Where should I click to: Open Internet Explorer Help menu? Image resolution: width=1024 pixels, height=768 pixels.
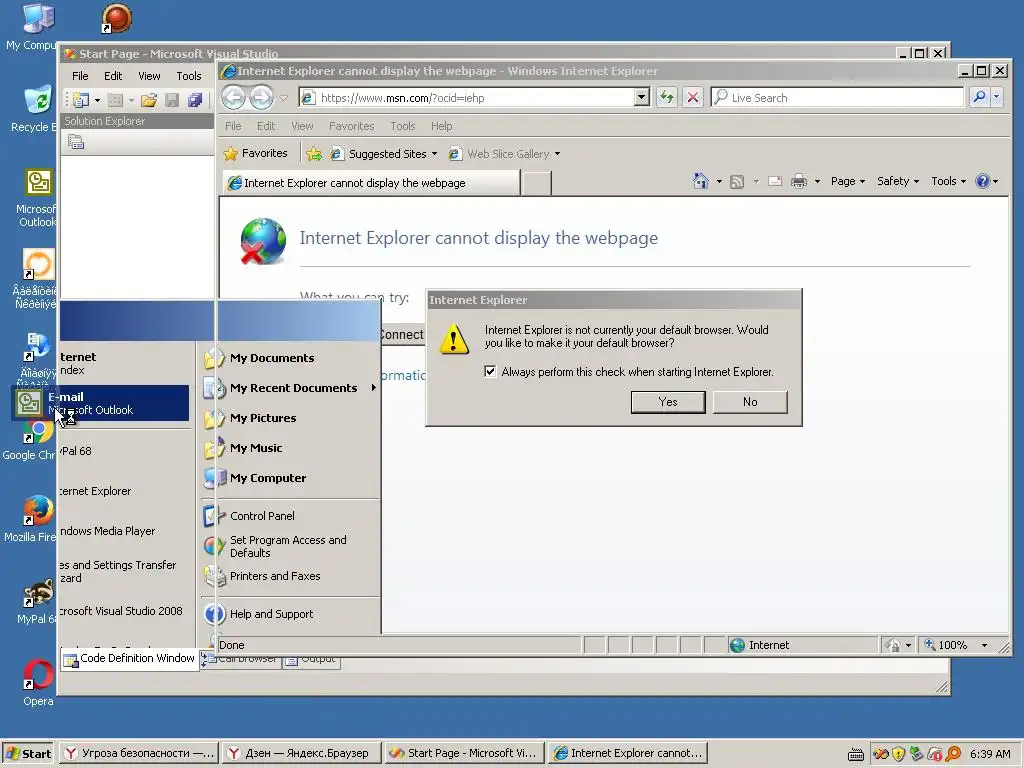pyautogui.click(x=441, y=126)
